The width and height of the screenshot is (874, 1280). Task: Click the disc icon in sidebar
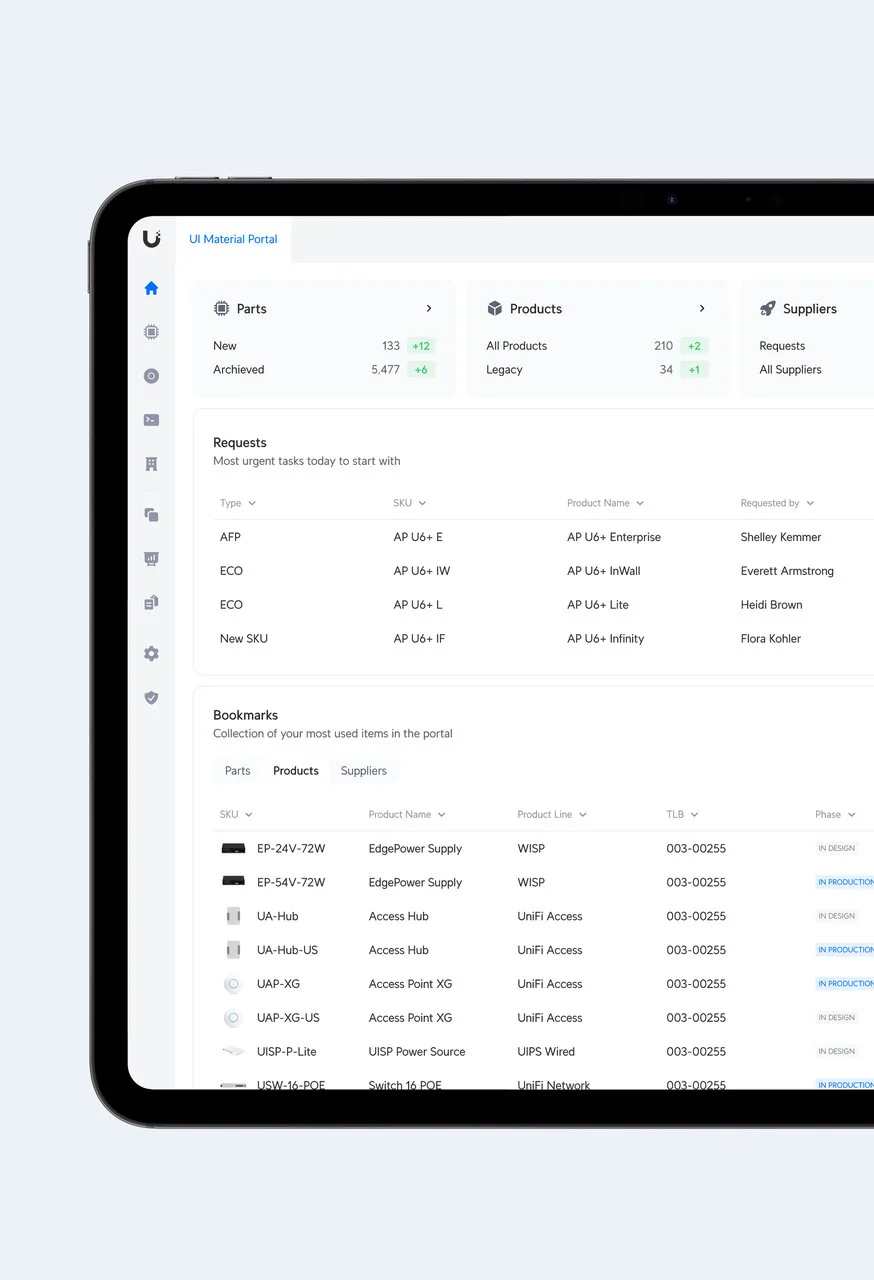(x=151, y=376)
